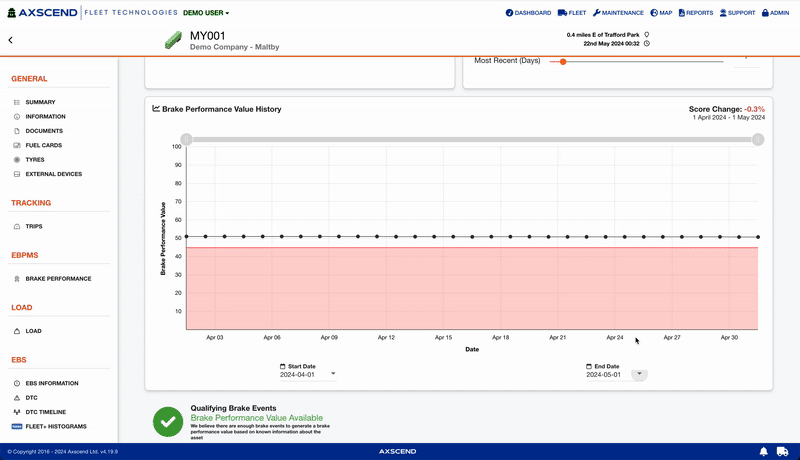Click the right chart range handle
800x460 pixels.
(x=758, y=139)
